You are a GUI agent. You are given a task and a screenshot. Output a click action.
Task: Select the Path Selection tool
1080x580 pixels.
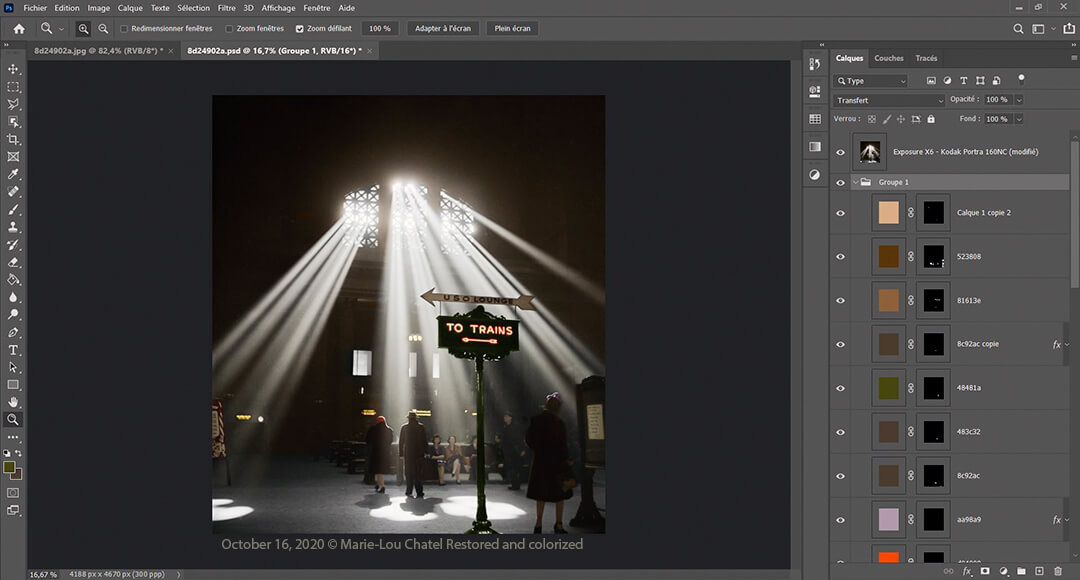13,367
